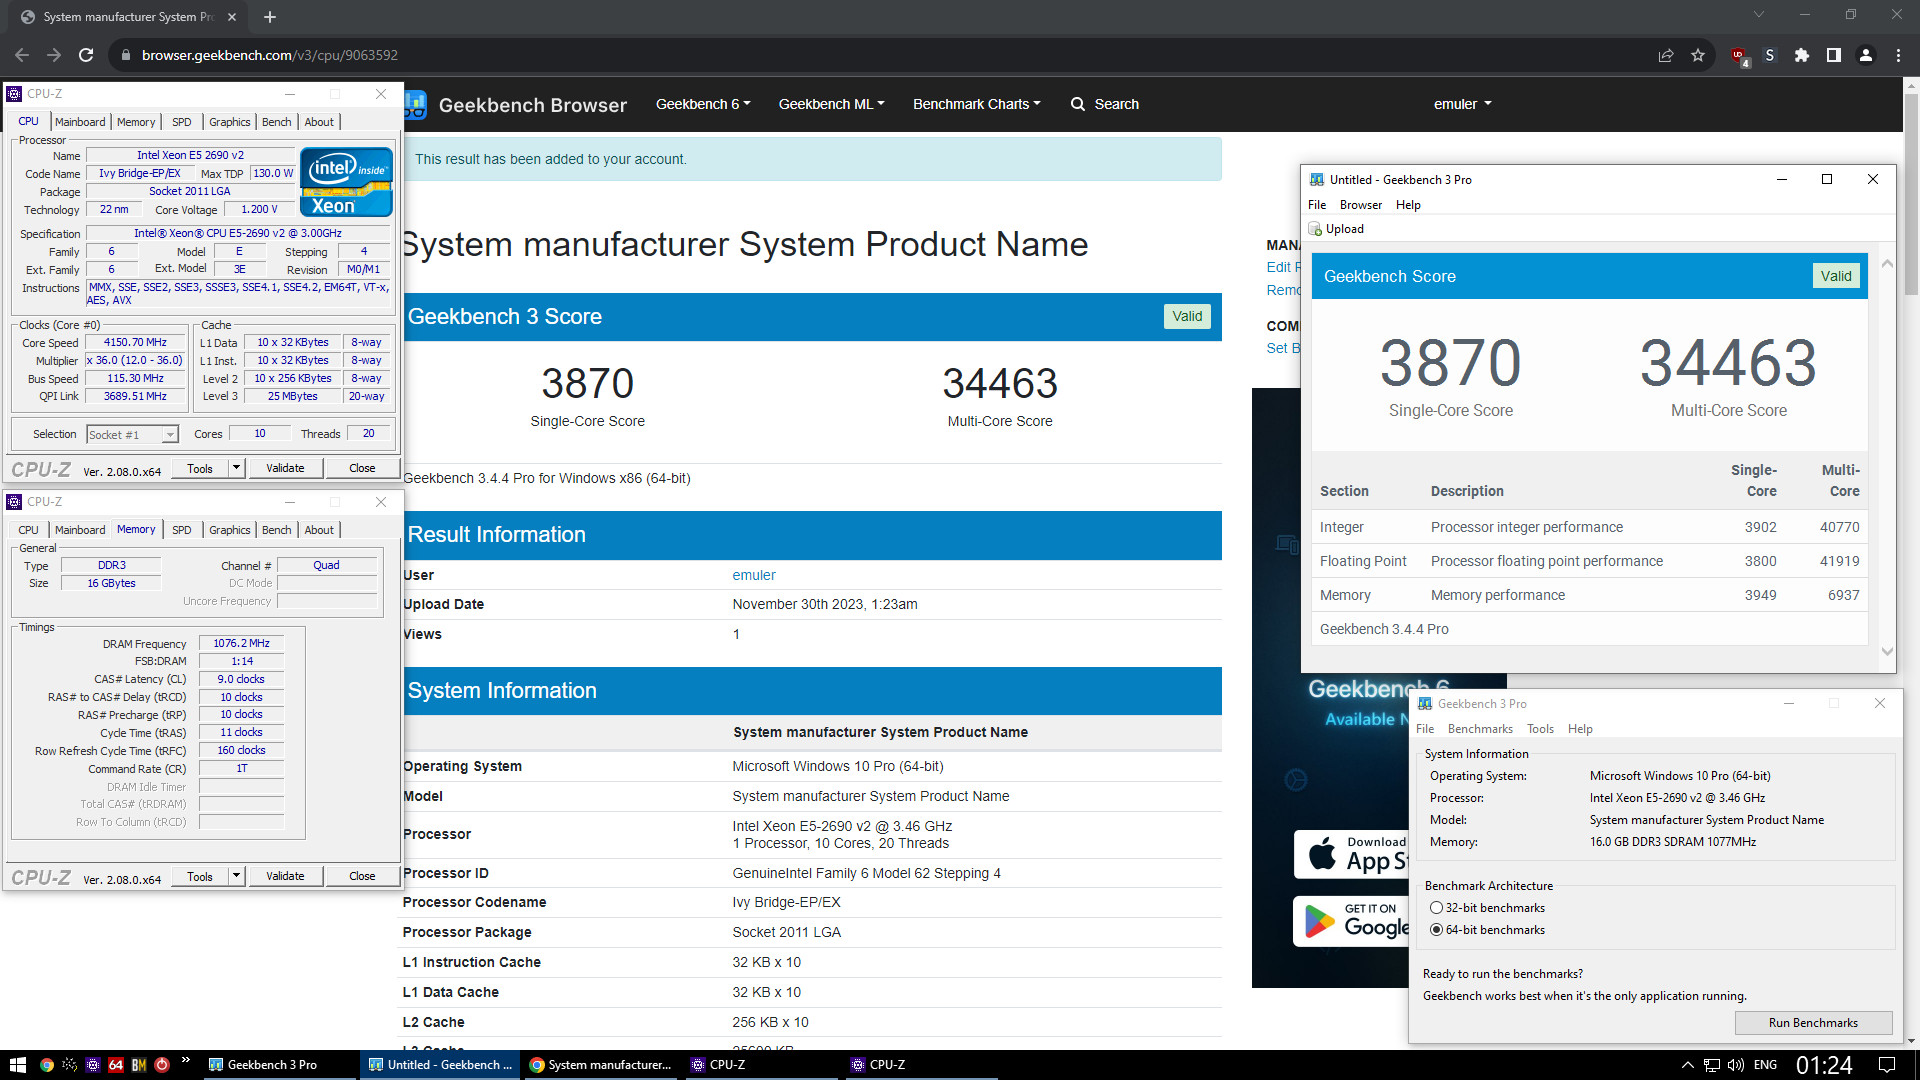Open the Windows Start menu
1920x1080 pixels.
17,1065
